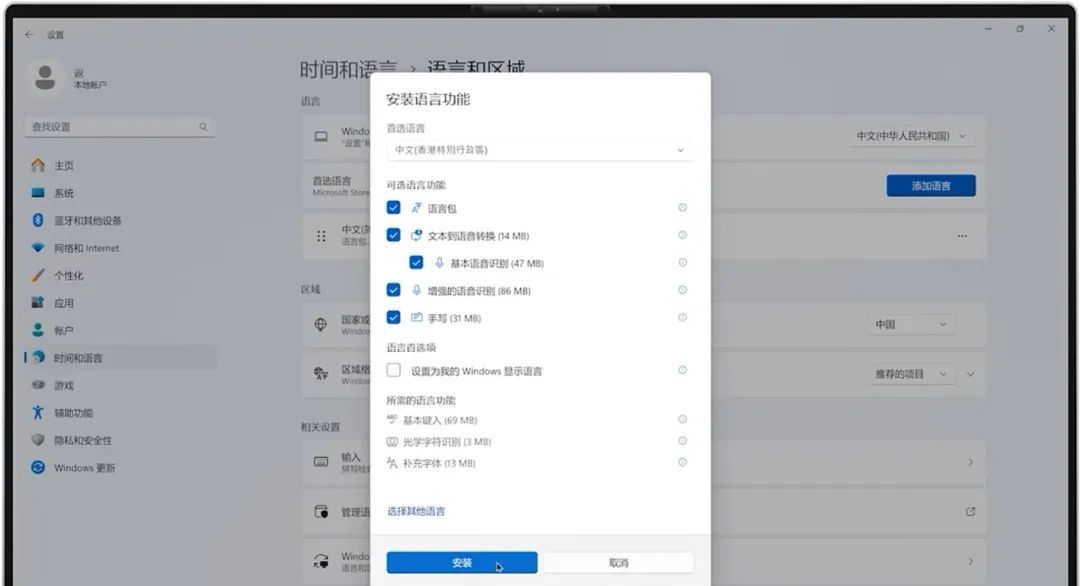1080x586 pixels.
Task: Expand the 区域格式 row chevron
Action: coord(970,375)
